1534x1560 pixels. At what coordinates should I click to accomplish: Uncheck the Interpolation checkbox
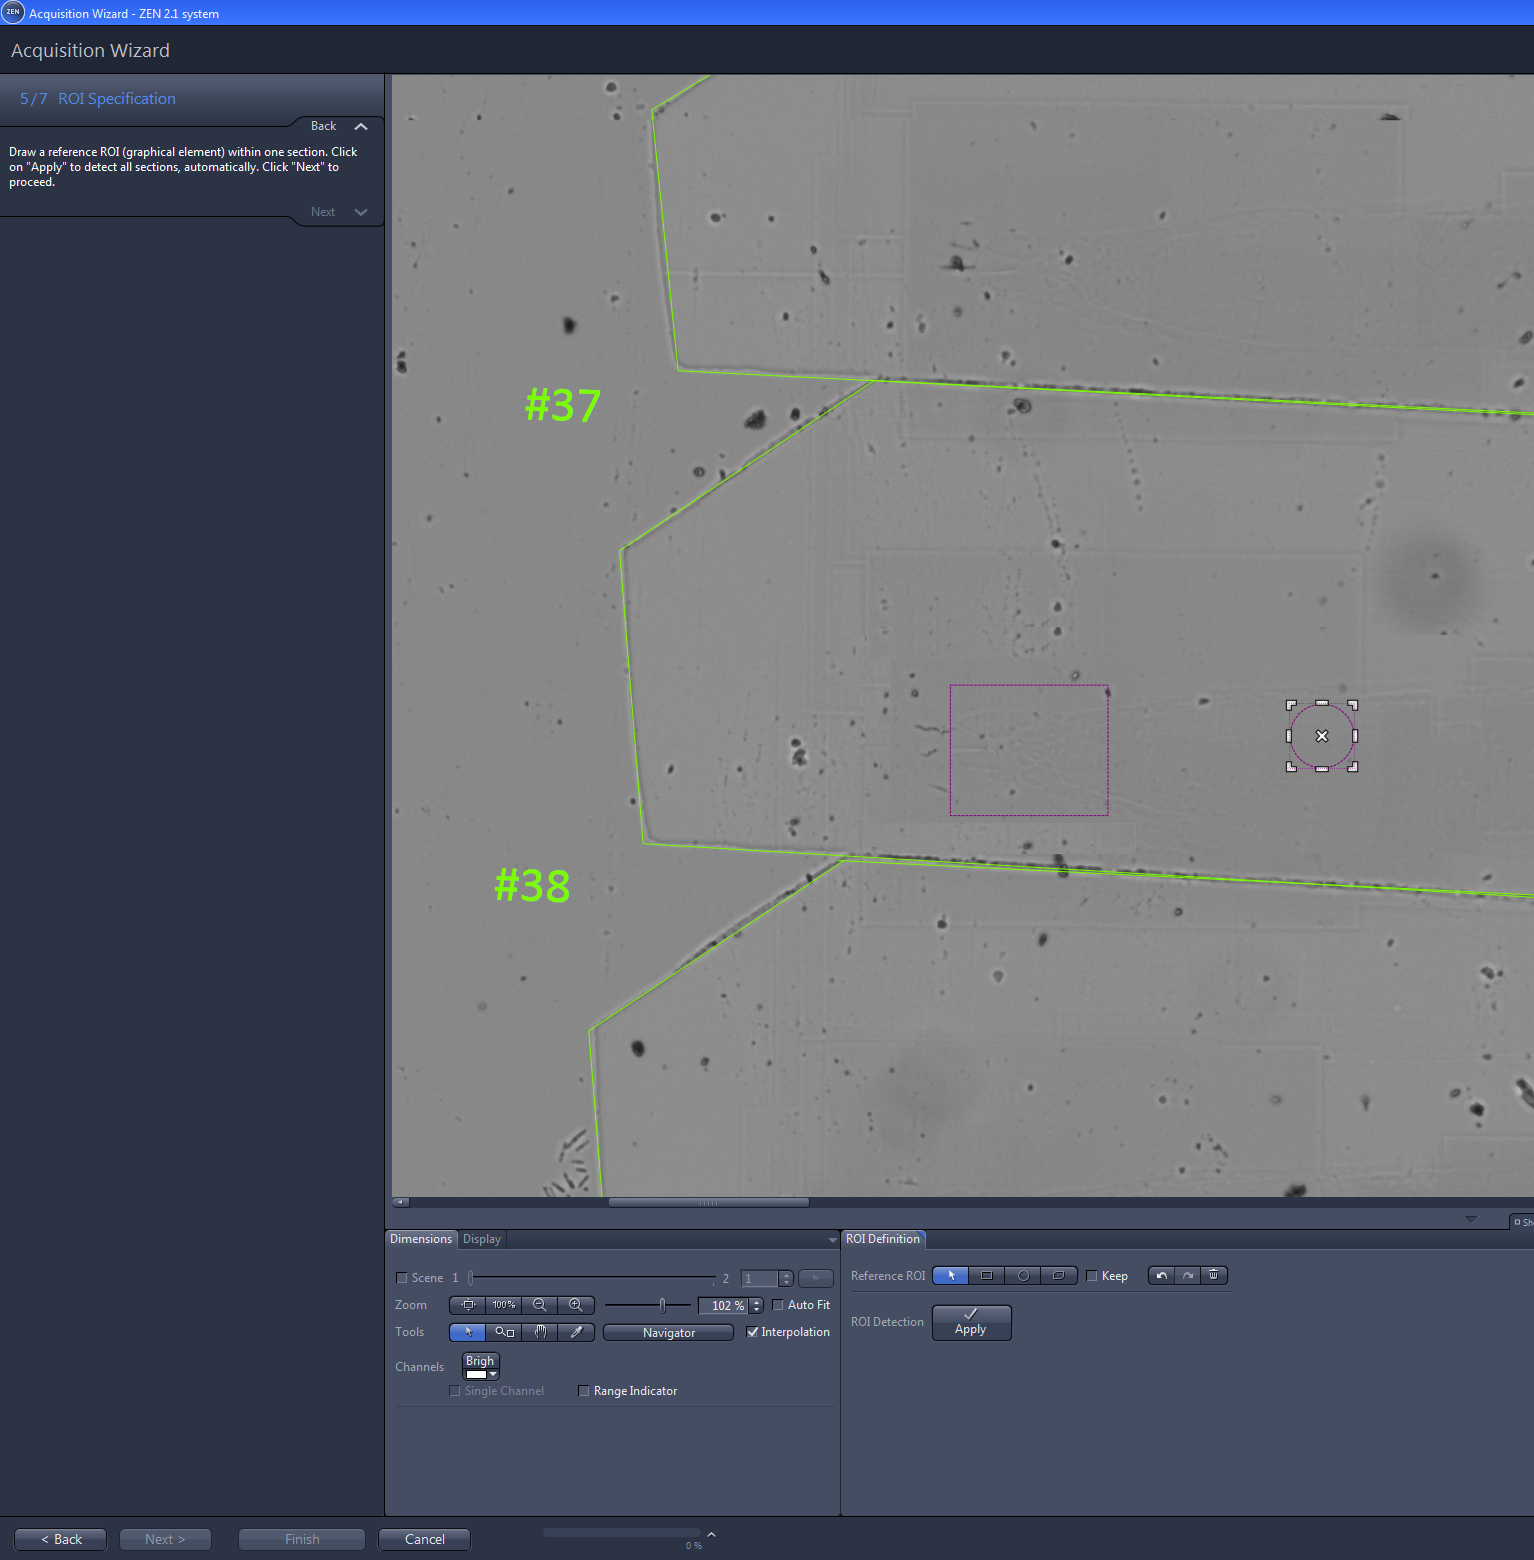point(752,1332)
